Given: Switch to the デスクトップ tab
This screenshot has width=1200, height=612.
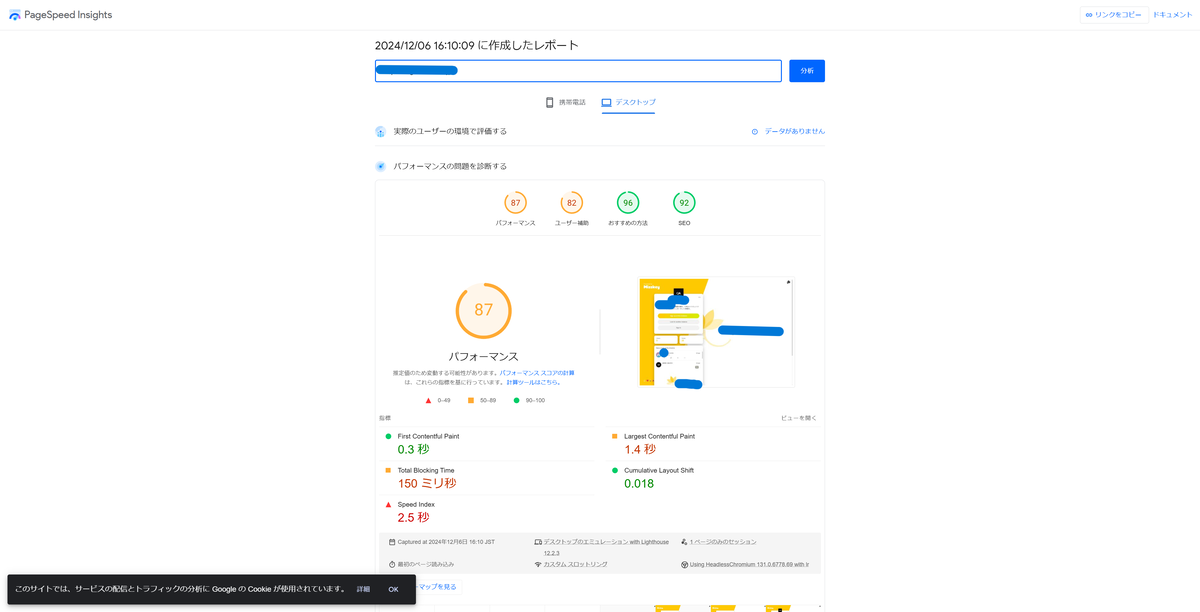Looking at the screenshot, I should tap(628, 102).
